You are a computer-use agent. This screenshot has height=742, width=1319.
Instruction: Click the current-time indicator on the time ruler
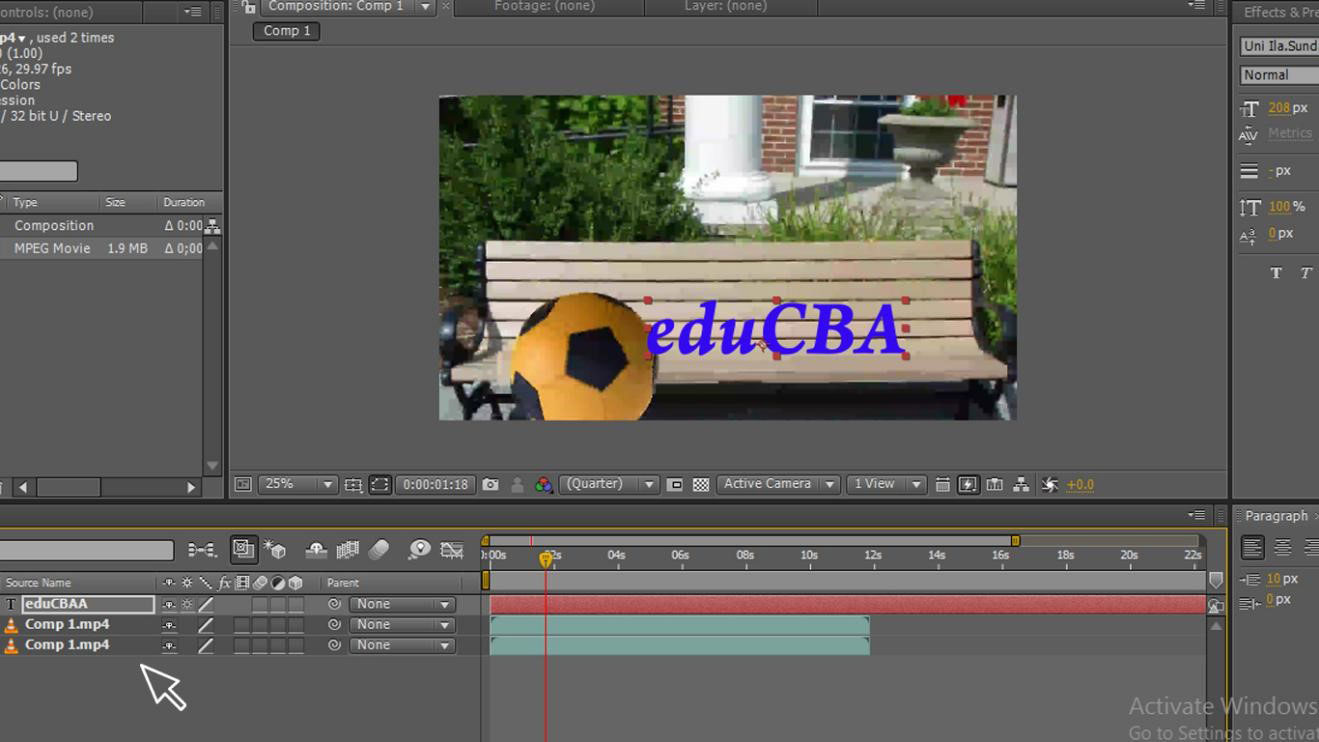point(546,560)
